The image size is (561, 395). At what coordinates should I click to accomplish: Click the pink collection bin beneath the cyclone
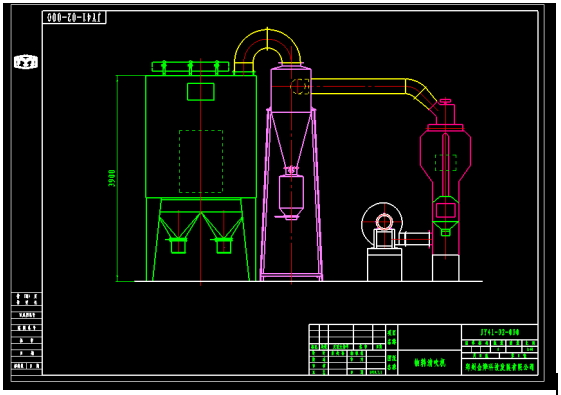click(x=291, y=196)
